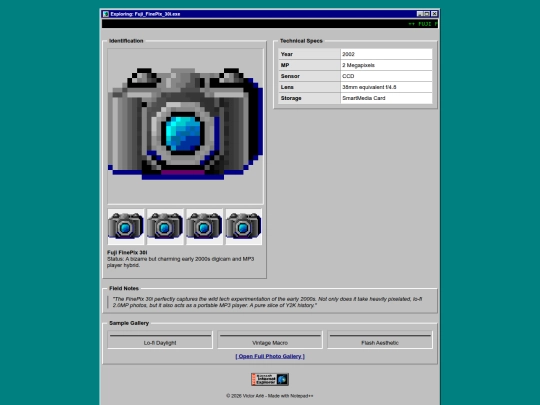Minimize the Exploring window

pos(420,14)
